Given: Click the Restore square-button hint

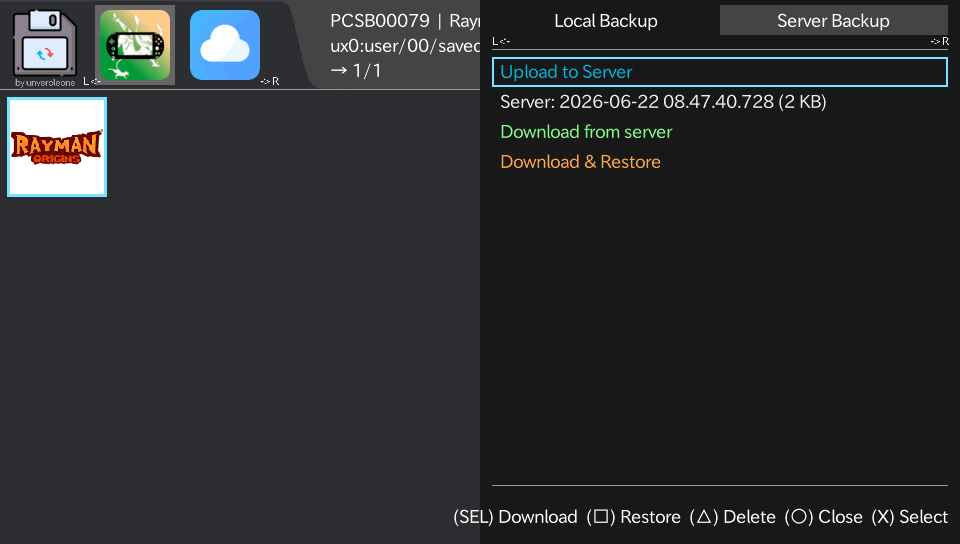Looking at the screenshot, I should 633,517.
